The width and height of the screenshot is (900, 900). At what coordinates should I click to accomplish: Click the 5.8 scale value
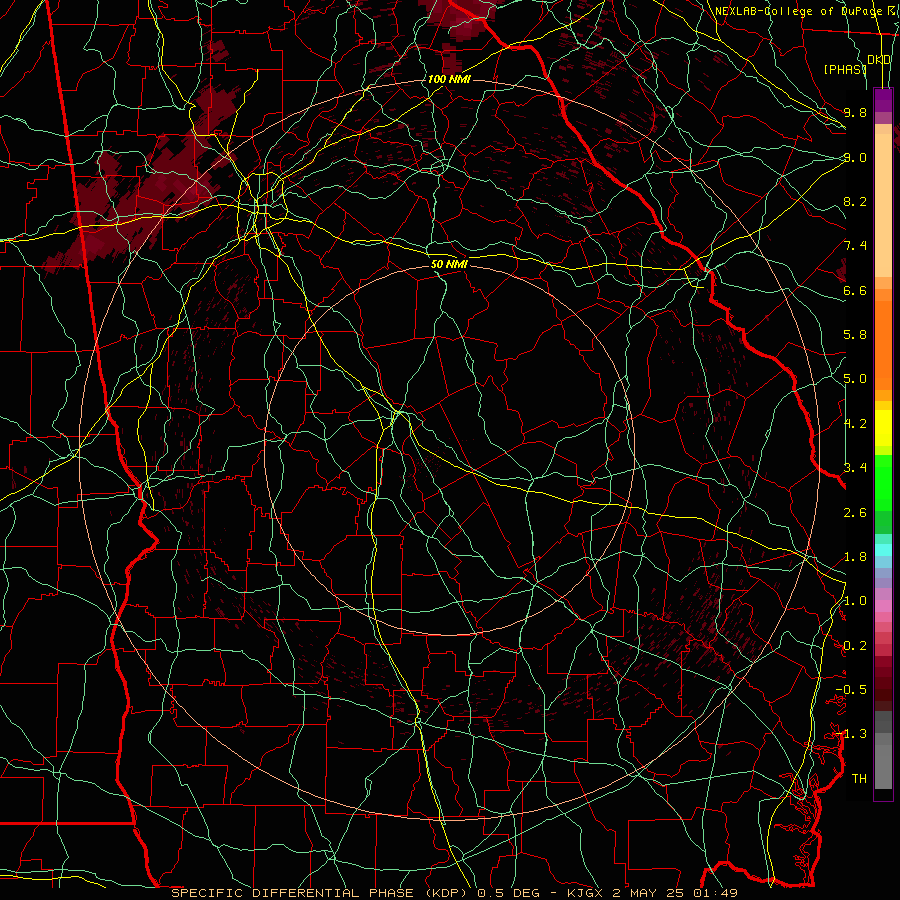[855, 335]
